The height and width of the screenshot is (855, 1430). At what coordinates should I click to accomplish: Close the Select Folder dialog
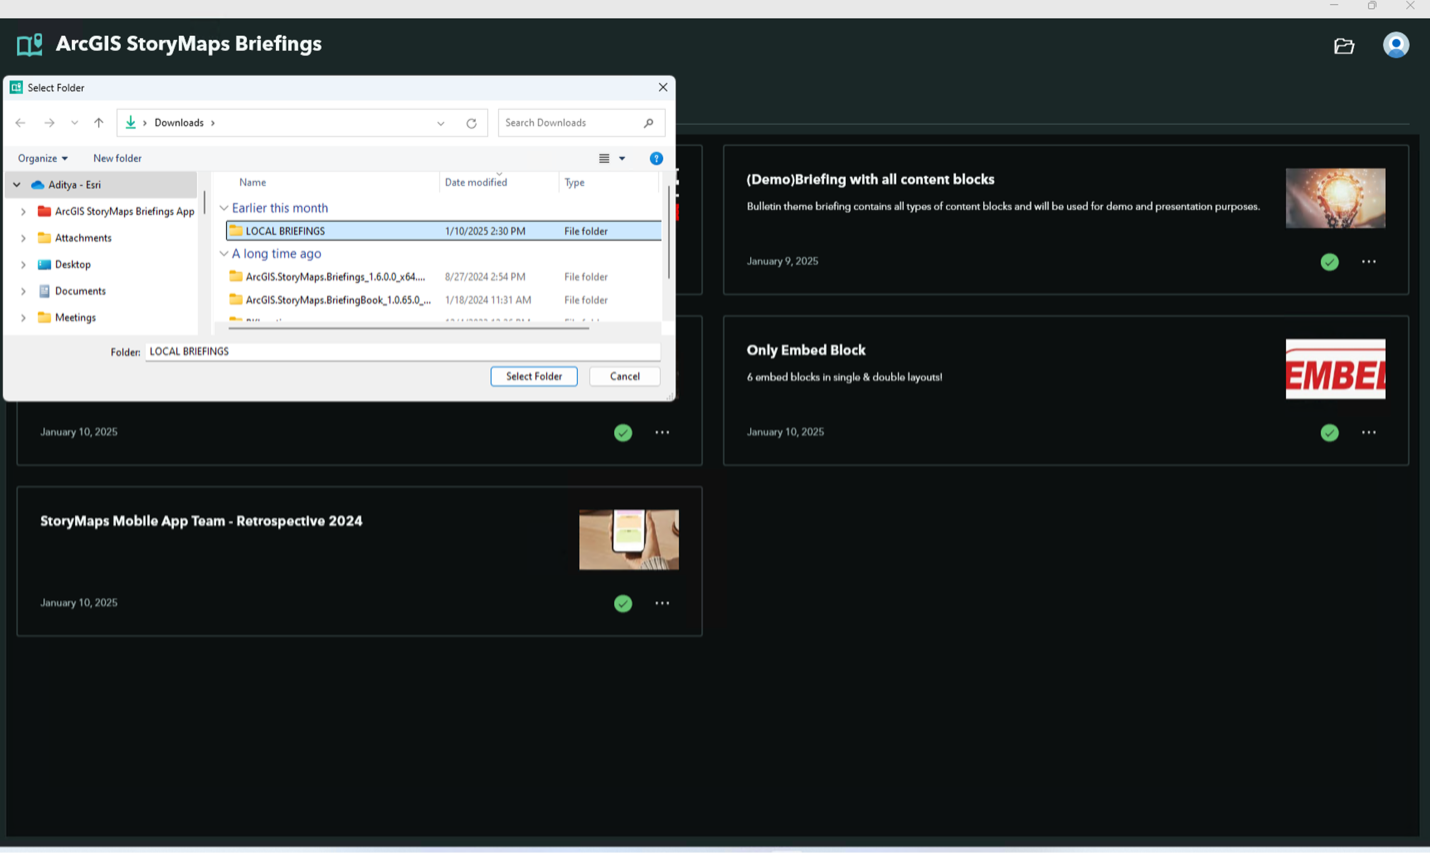[662, 87]
